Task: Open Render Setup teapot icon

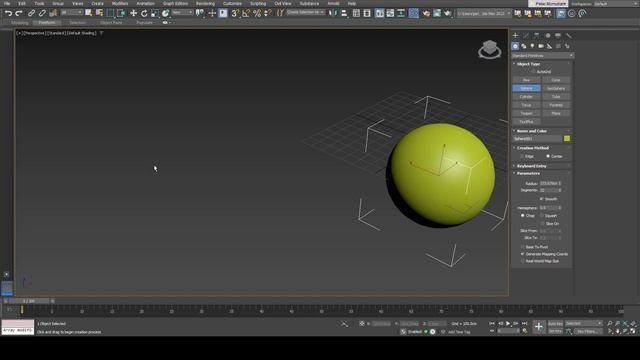Action: point(426,13)
